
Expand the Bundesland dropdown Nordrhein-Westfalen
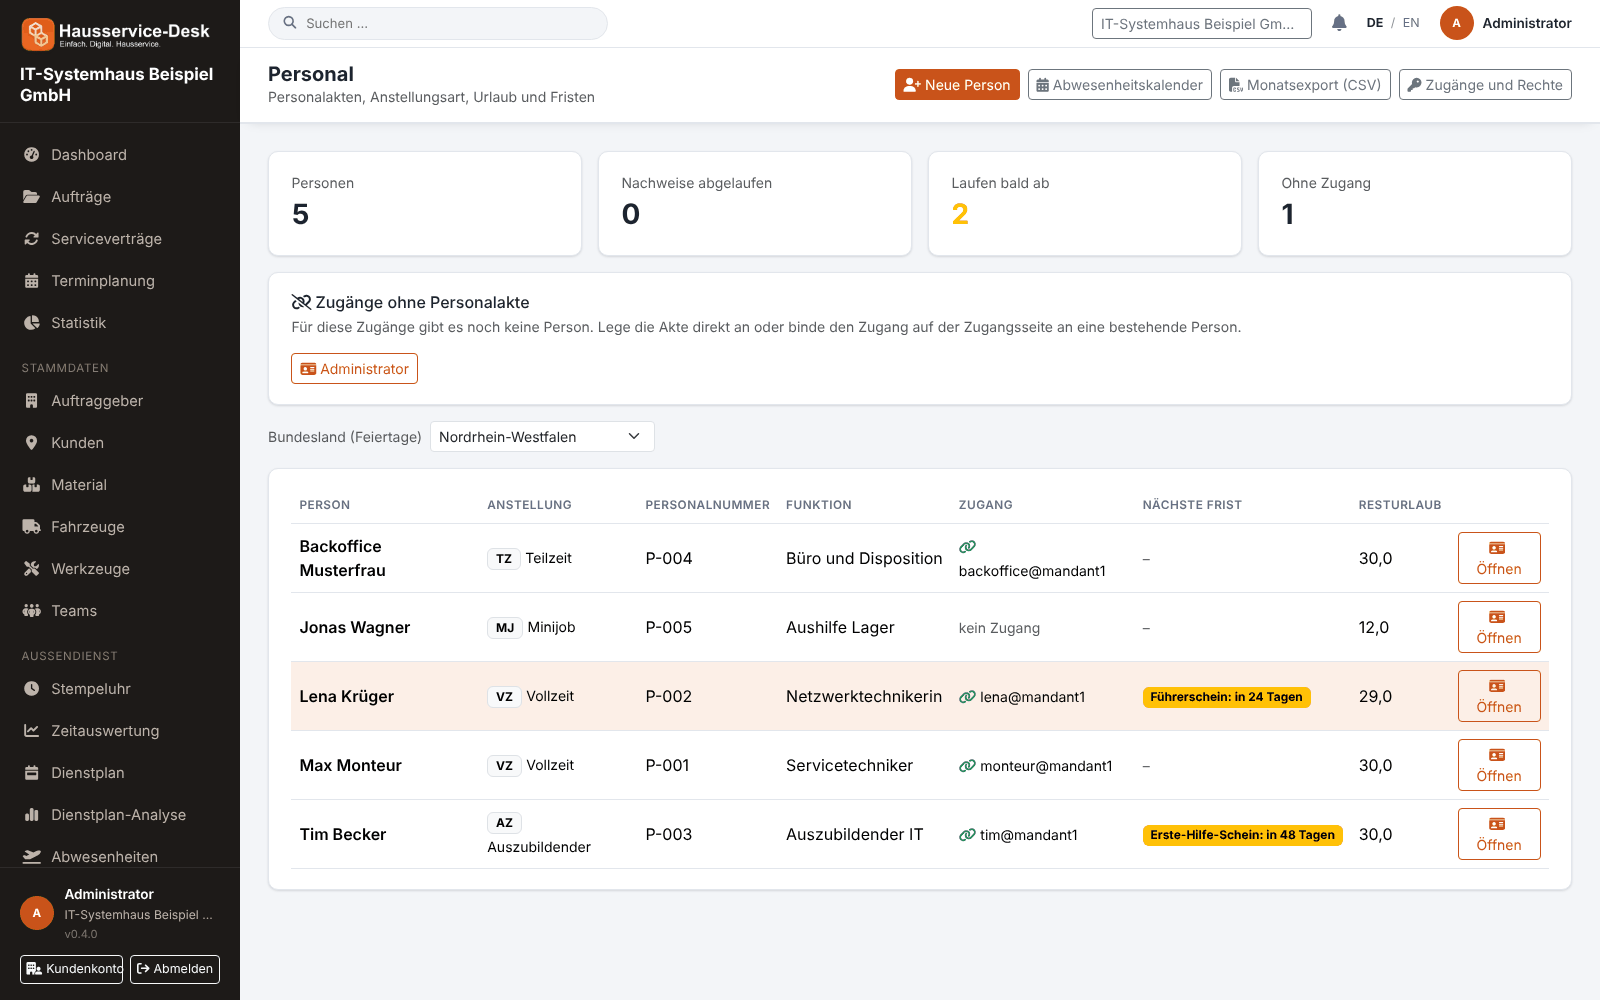point(542,437)
